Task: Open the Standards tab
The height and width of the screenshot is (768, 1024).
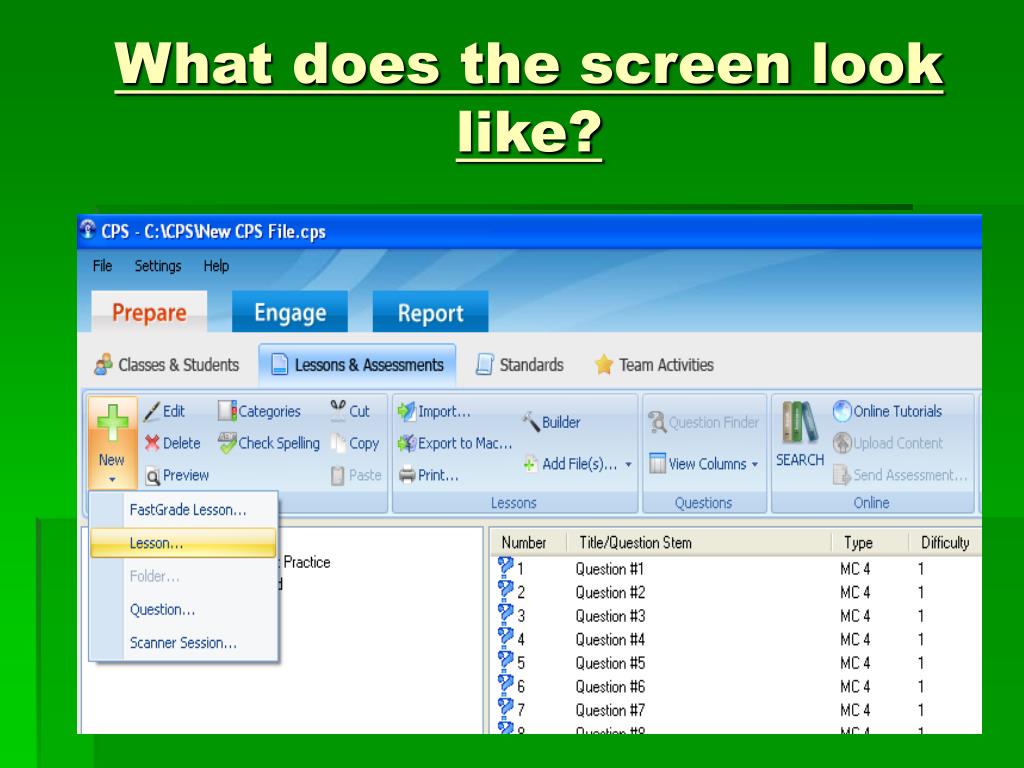Action: coord(520,364)
